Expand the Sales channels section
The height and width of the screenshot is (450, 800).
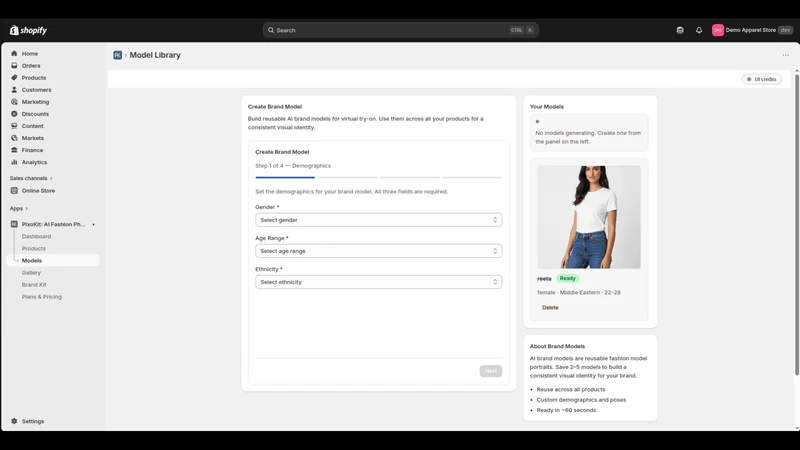[31, 178]
